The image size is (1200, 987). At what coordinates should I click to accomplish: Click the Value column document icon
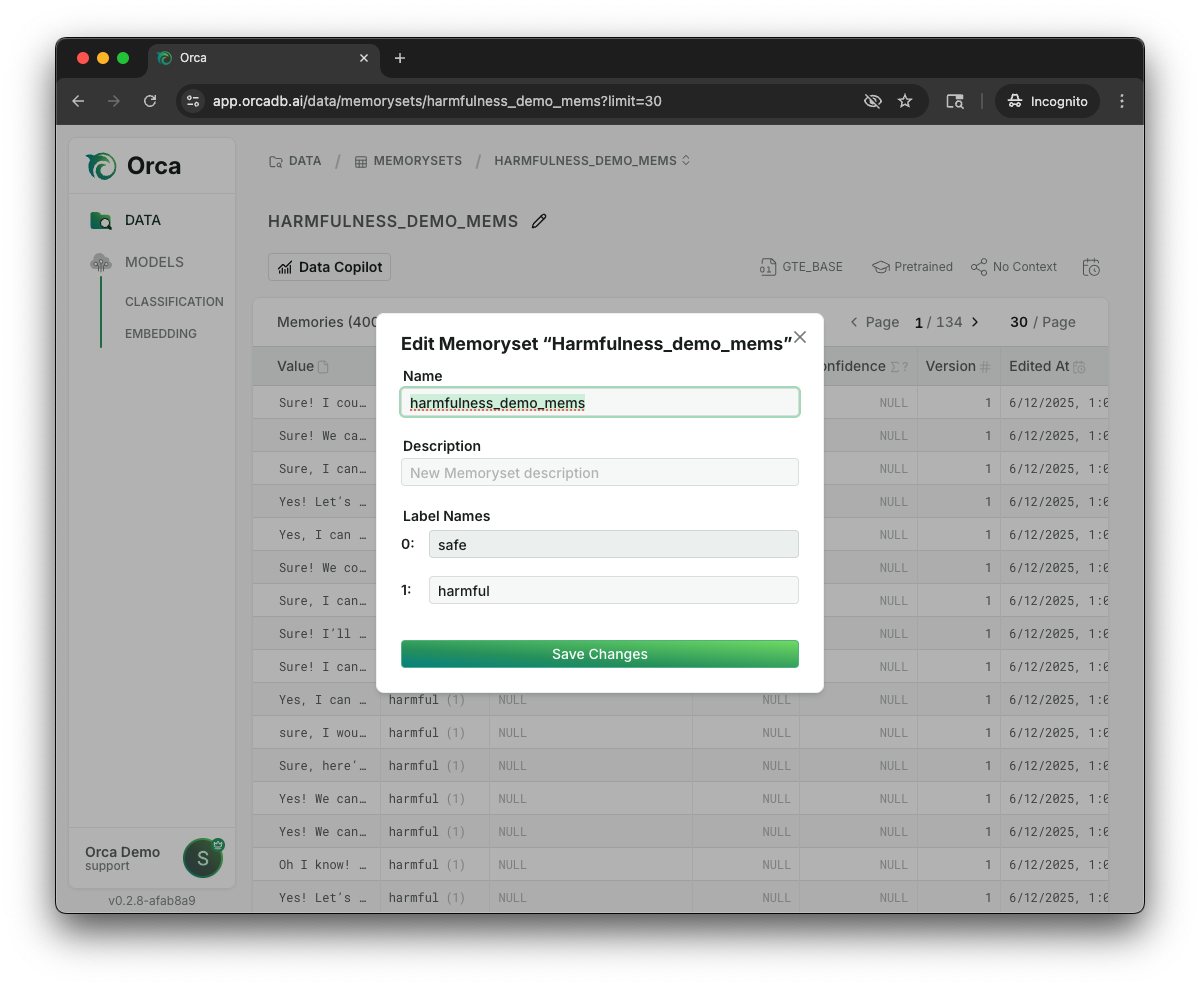[x=323, y=367]
